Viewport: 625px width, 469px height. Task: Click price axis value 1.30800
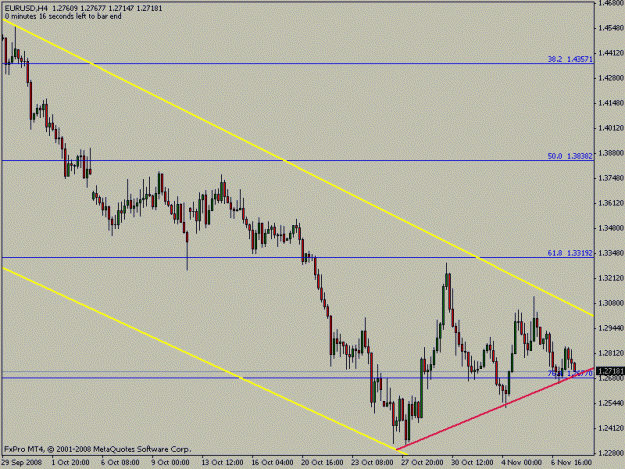(610, 303)
